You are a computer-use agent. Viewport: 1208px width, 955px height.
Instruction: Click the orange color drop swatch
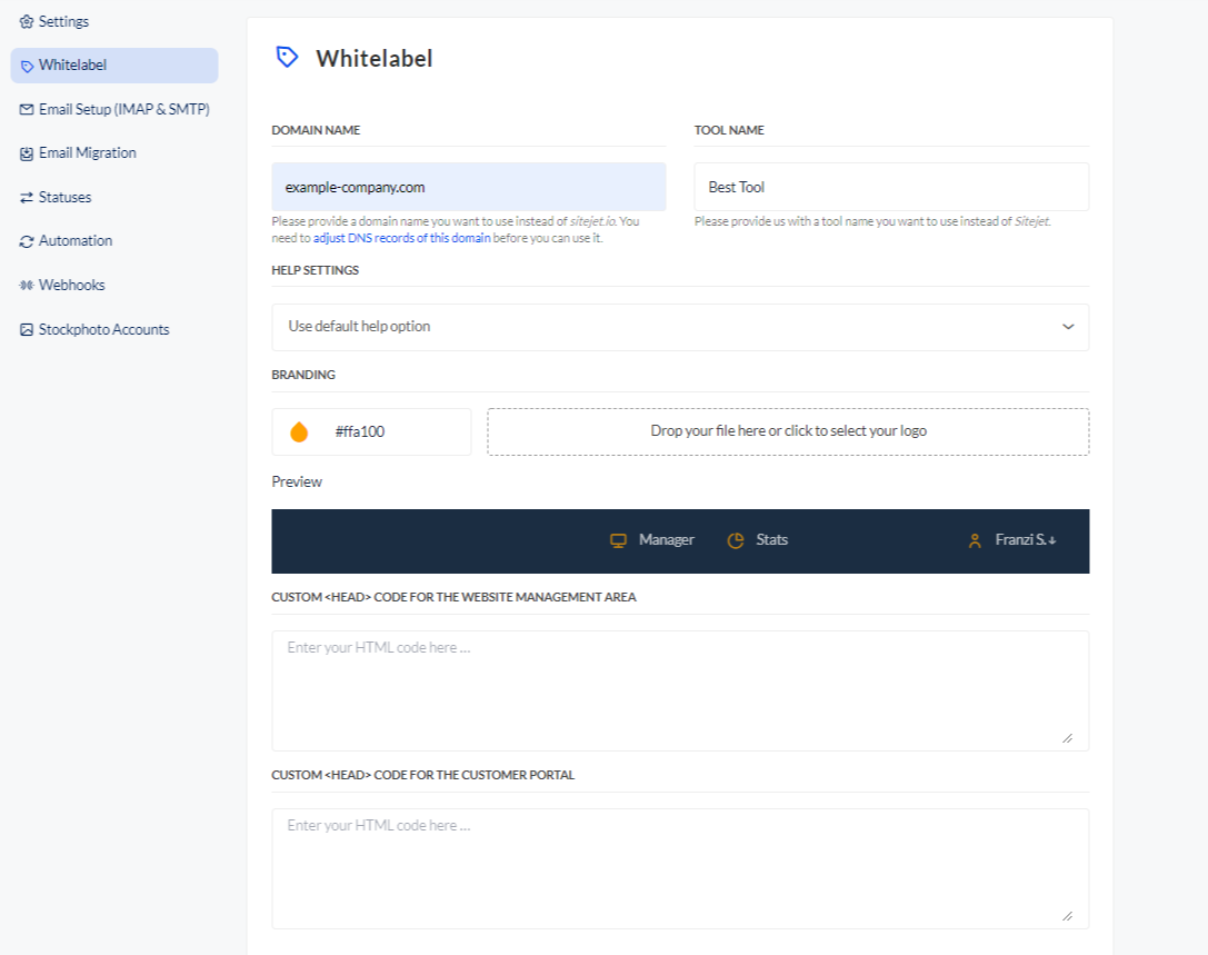[298, 432]
